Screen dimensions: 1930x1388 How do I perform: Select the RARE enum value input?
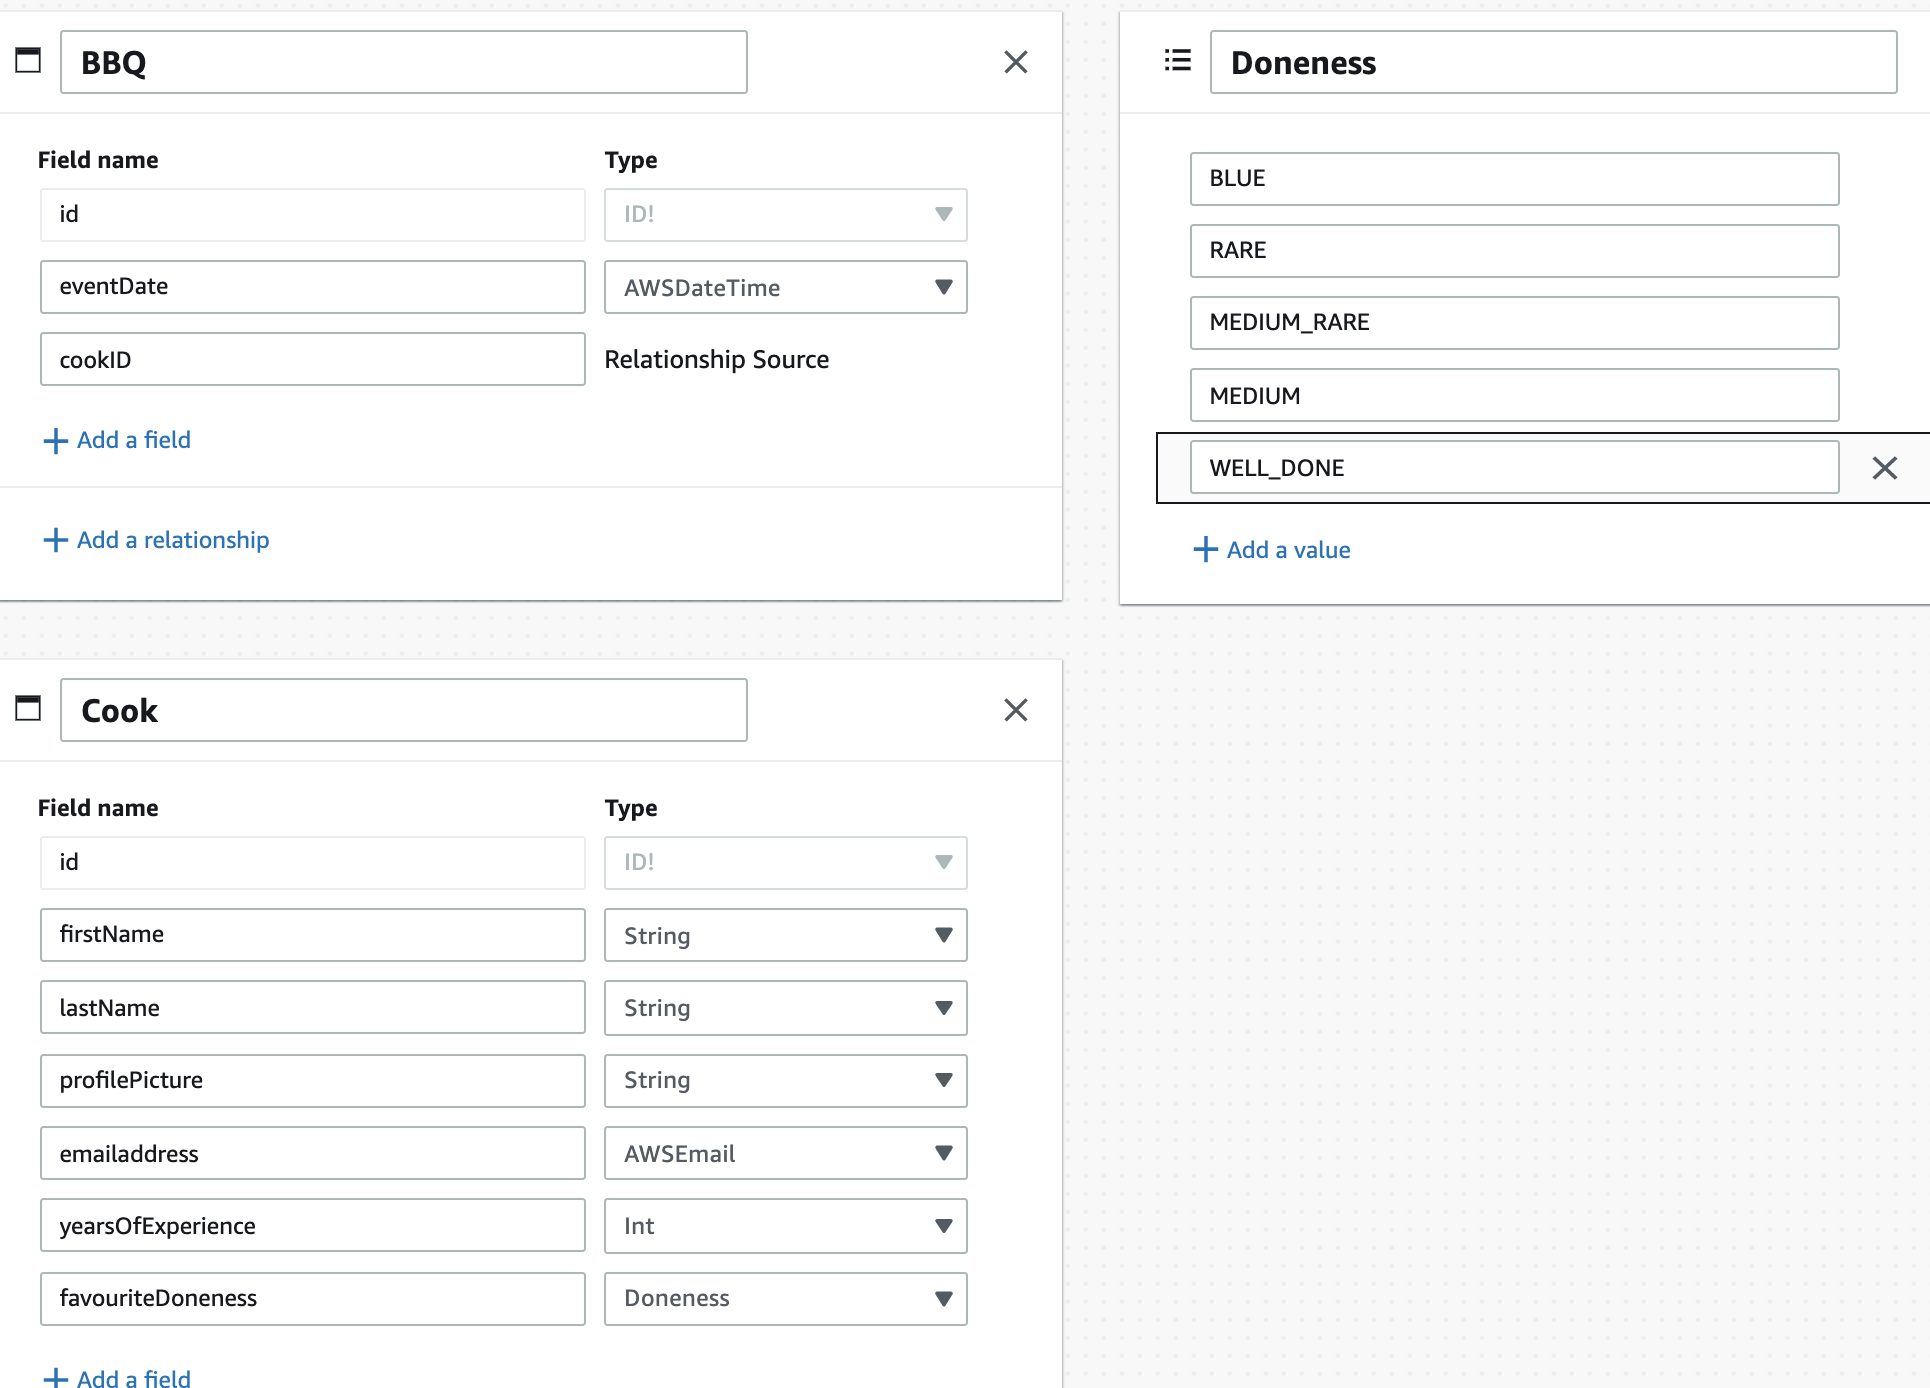pos(1513,250)
